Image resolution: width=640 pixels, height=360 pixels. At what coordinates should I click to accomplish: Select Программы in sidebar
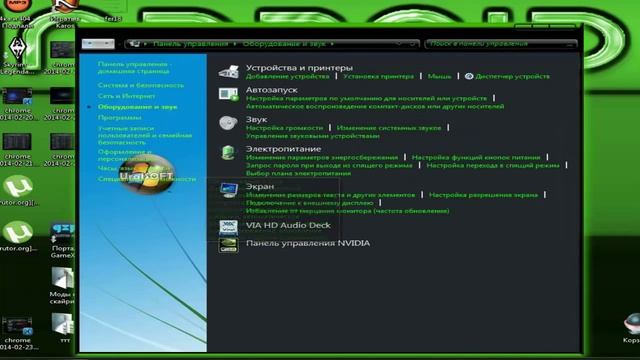click(120, 118)
